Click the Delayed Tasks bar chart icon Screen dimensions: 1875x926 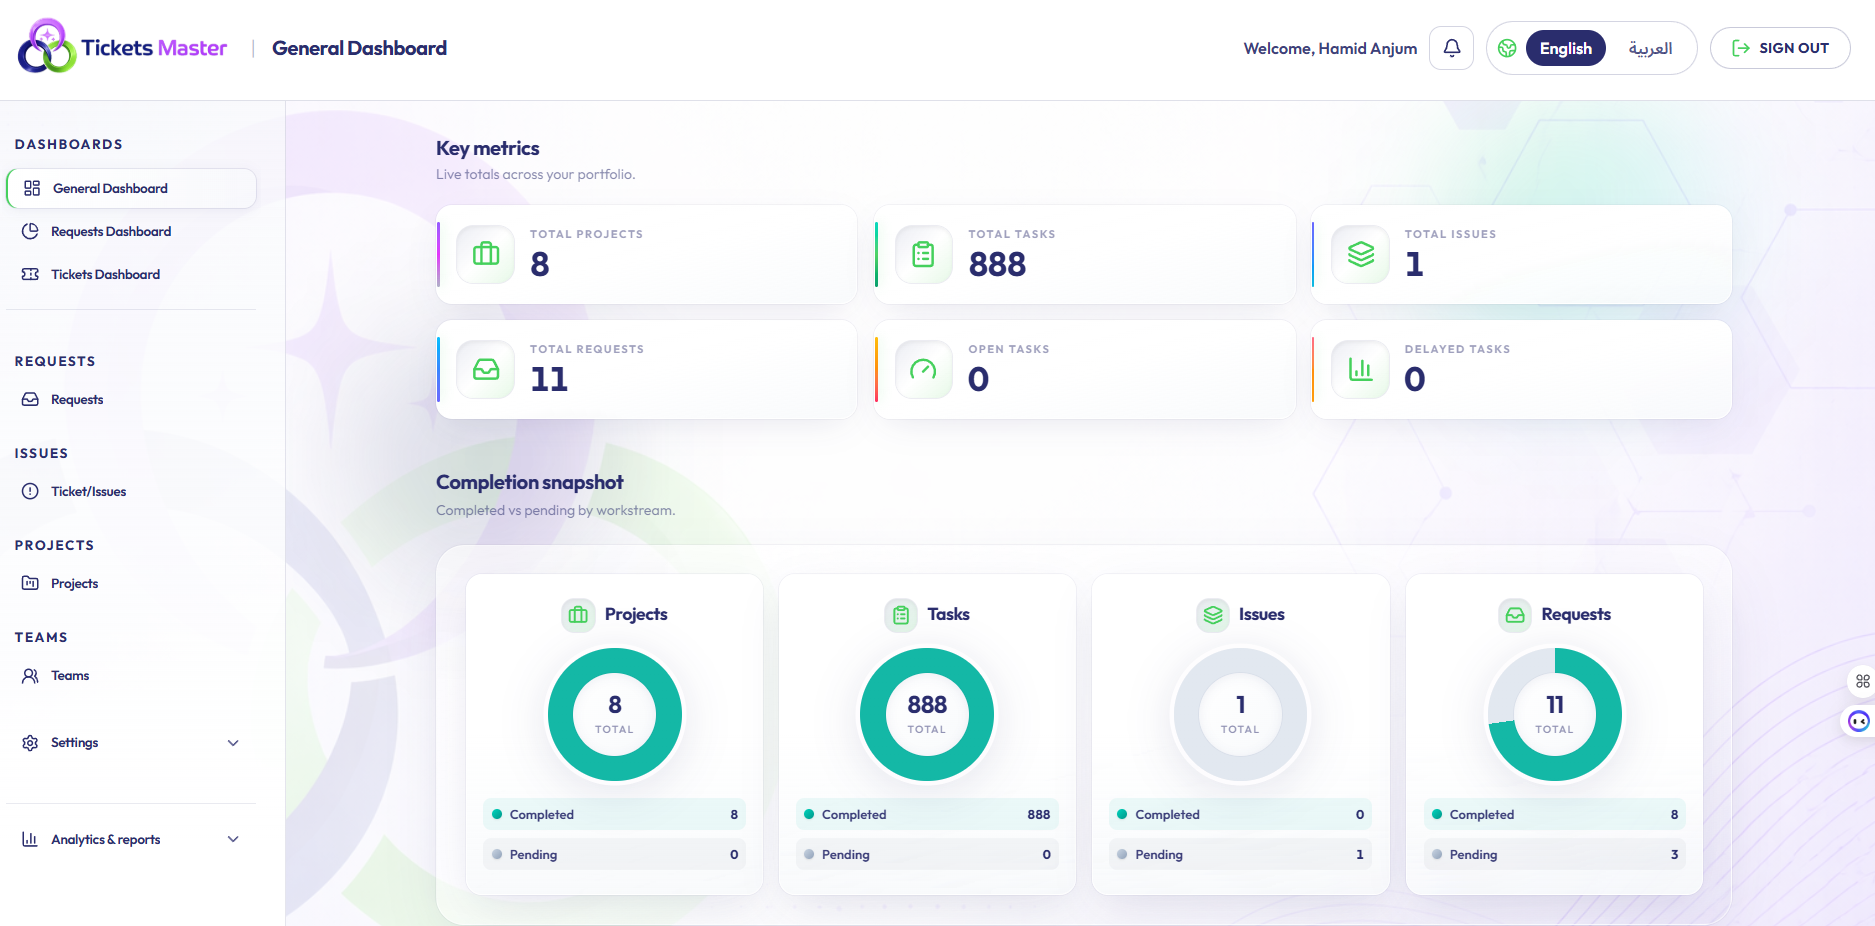(1361, 370)
